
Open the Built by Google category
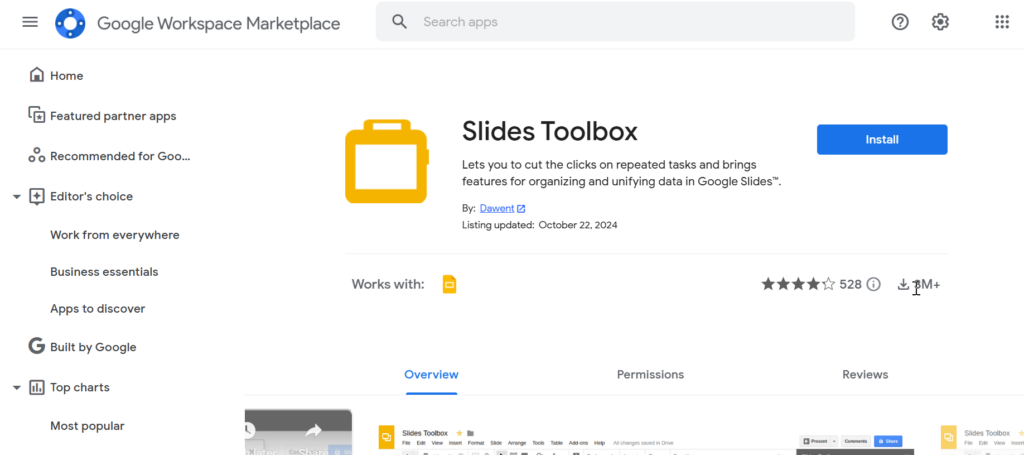tap(92, 347)
